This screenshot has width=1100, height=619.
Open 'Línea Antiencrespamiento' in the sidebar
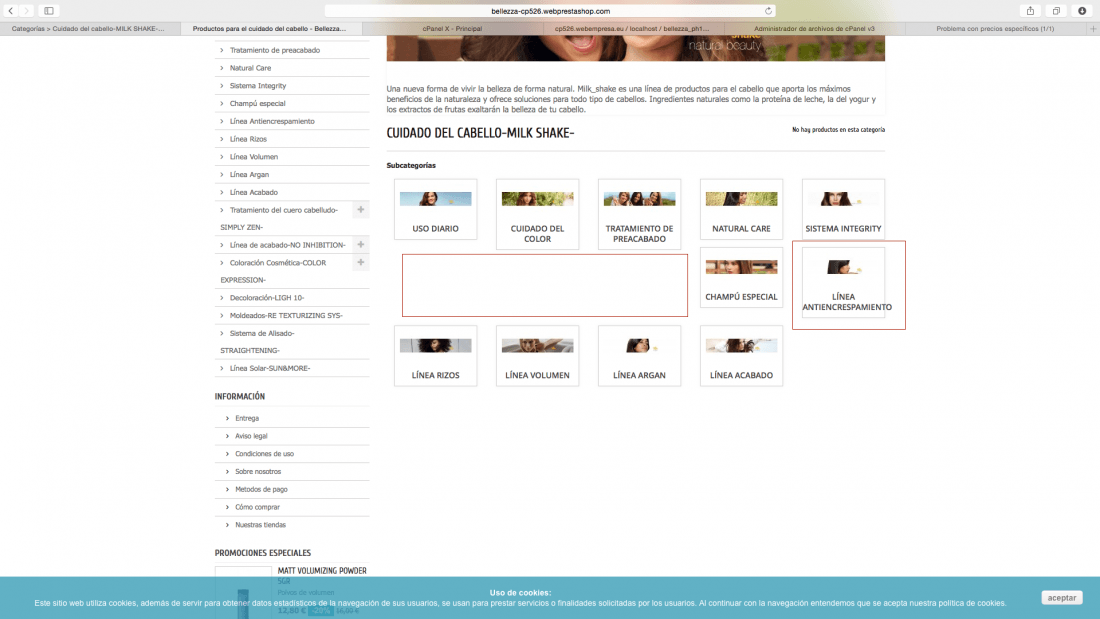pos(271,121)
